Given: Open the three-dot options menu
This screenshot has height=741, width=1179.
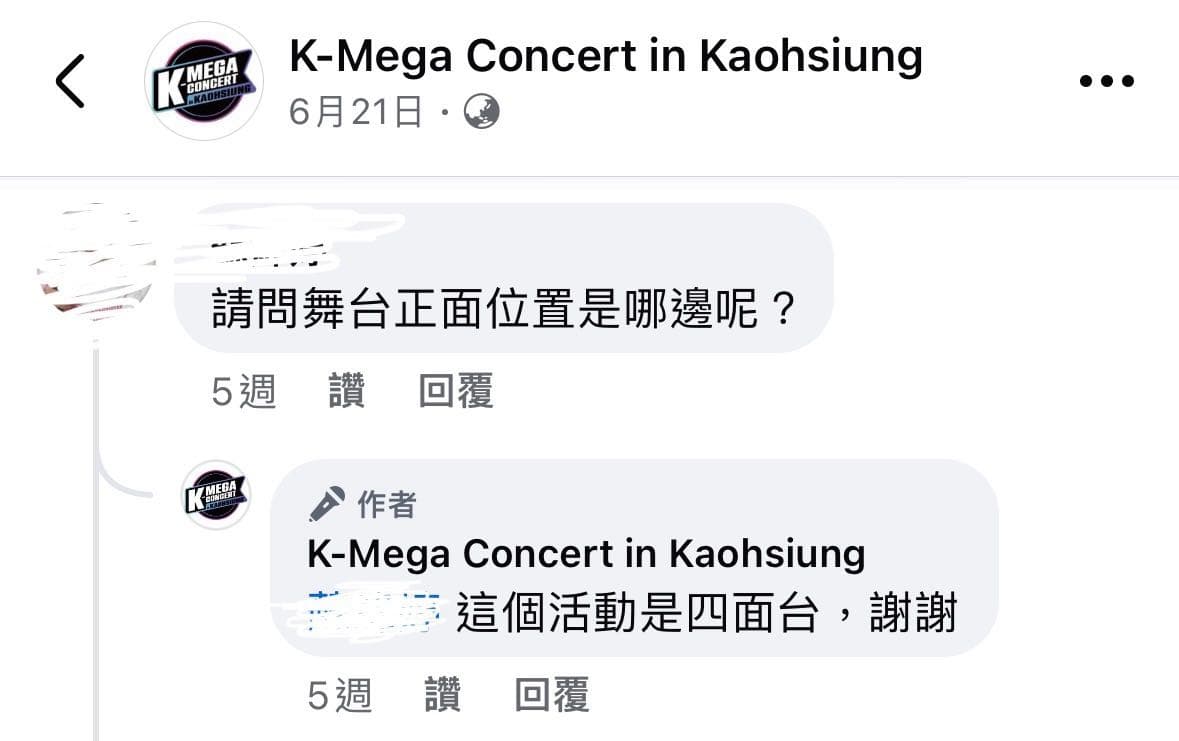Looking at the screenshot, I should click(x=1106, y=82).
